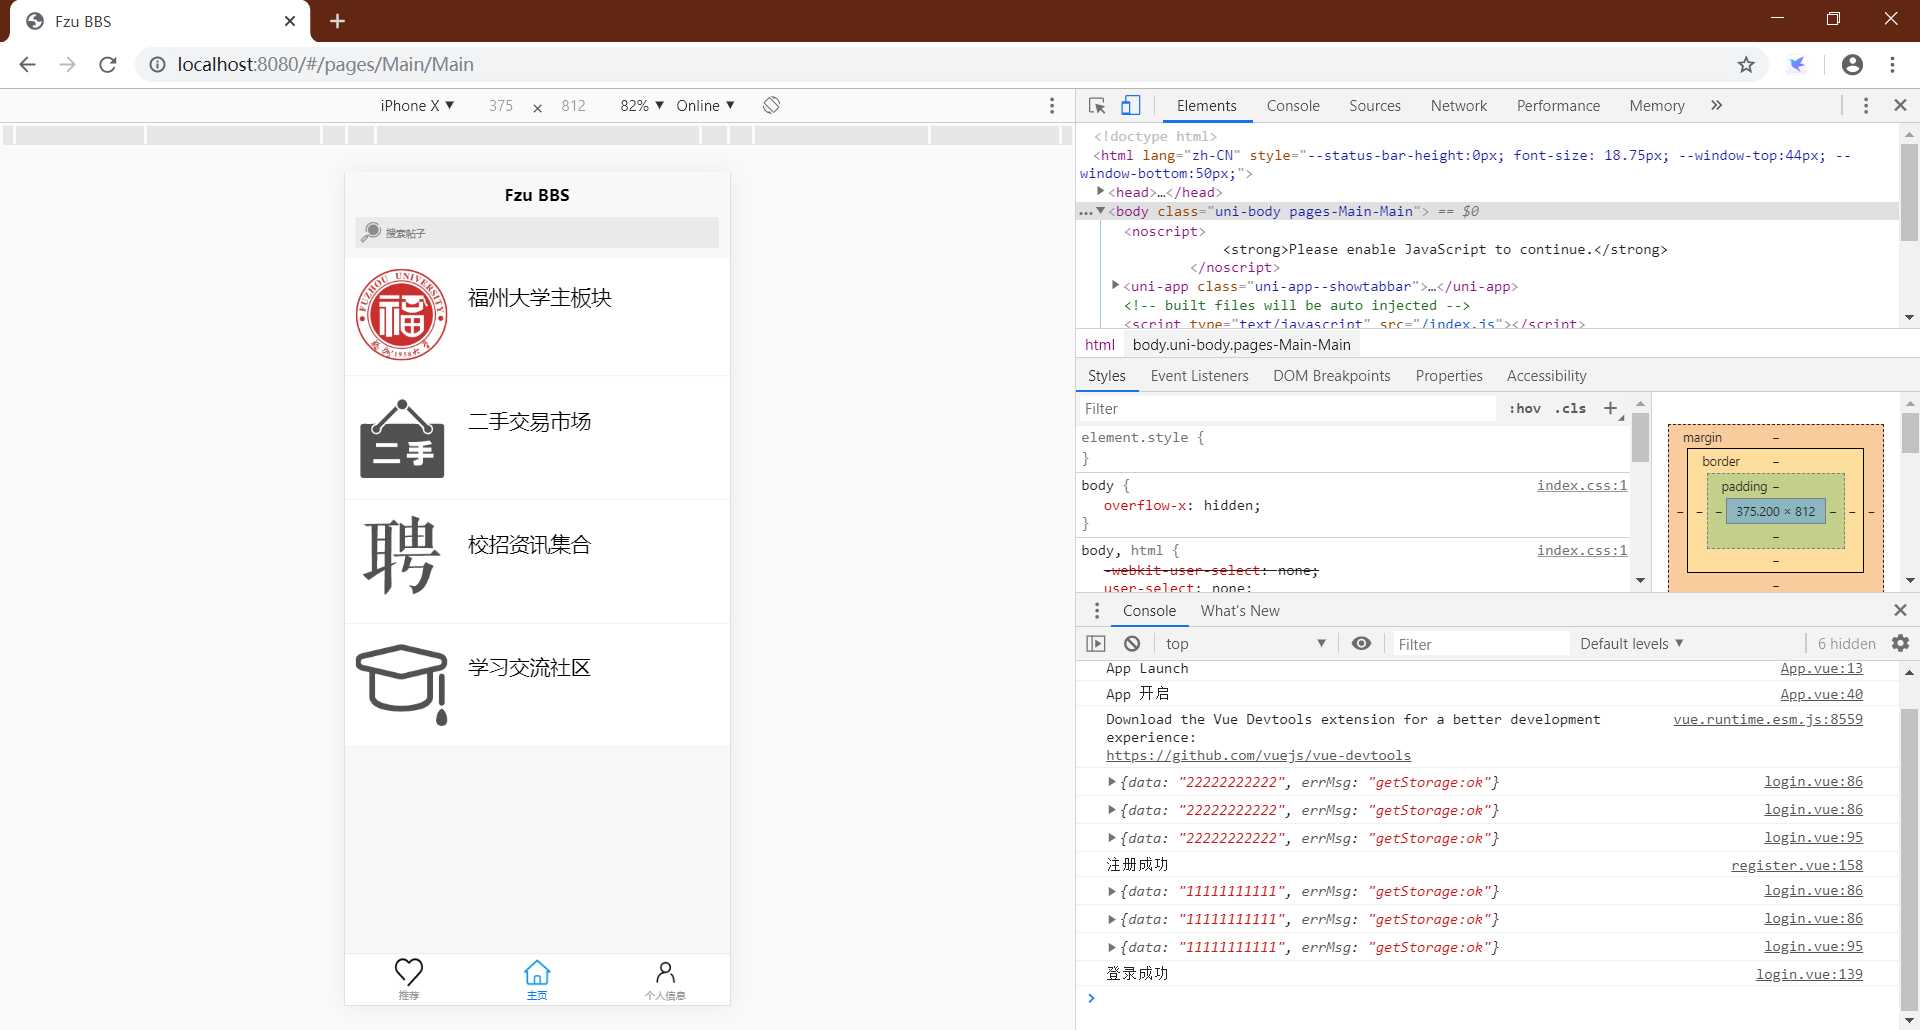The height and width of the screenshot is (1030, 1920).
Task: Toggle the .cls class editor
Action: point(1571,408)
